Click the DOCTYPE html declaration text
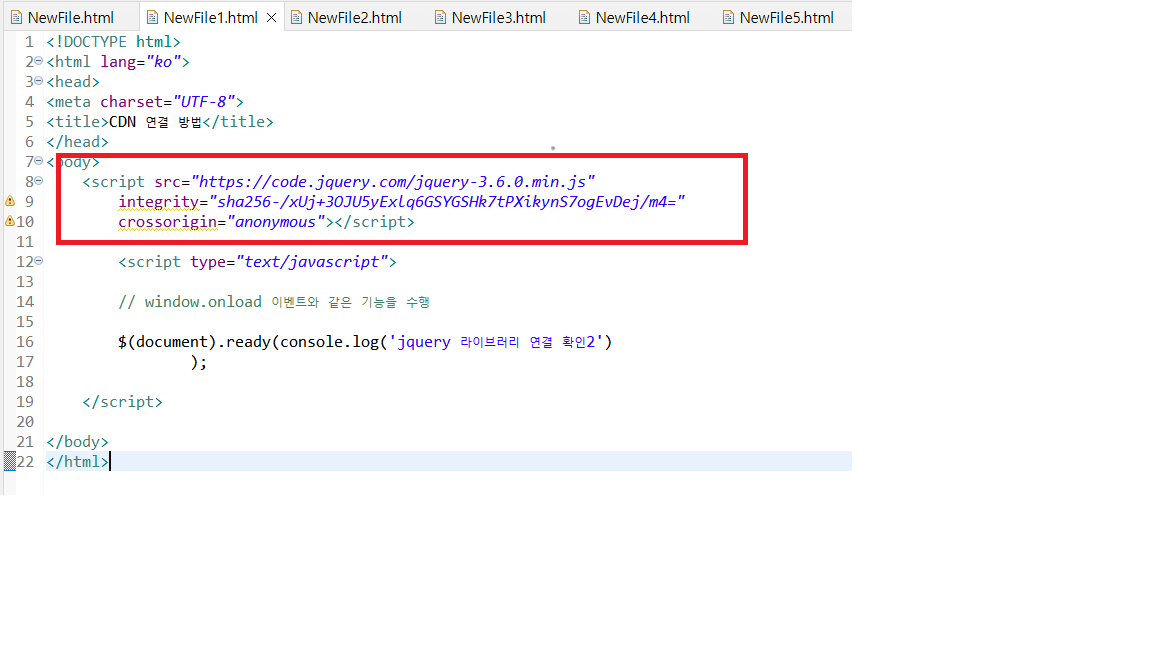The image size is (1152, 648). [x=113, y=42]
